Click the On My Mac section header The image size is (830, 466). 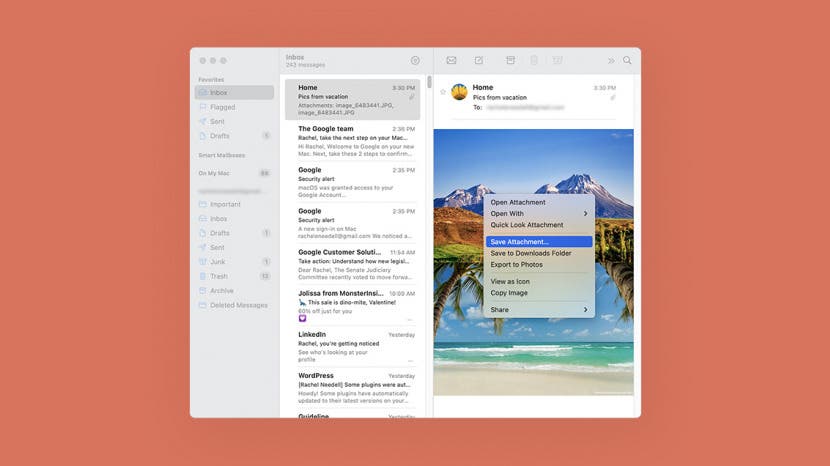[x=214, y=173]
